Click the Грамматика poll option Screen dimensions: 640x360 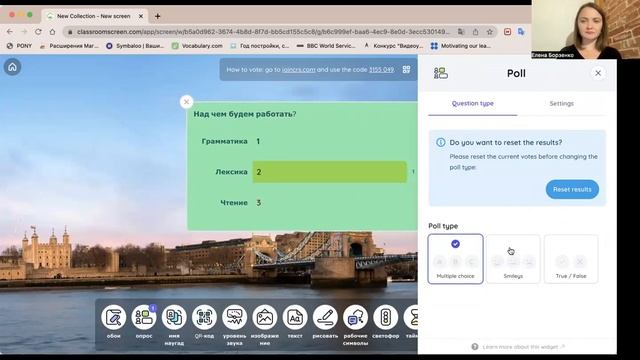pos(224,141)
